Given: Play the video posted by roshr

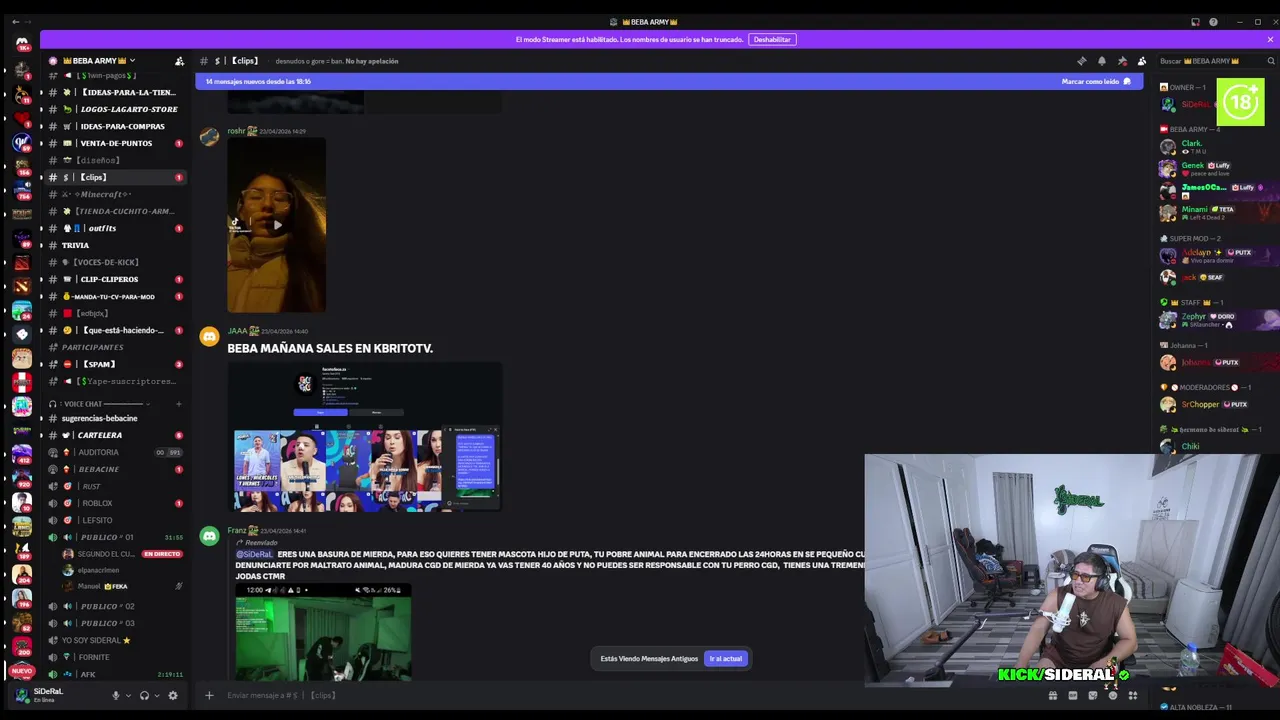Looking at the screenshot, I should pyautogui.click(x=277, y=225).
